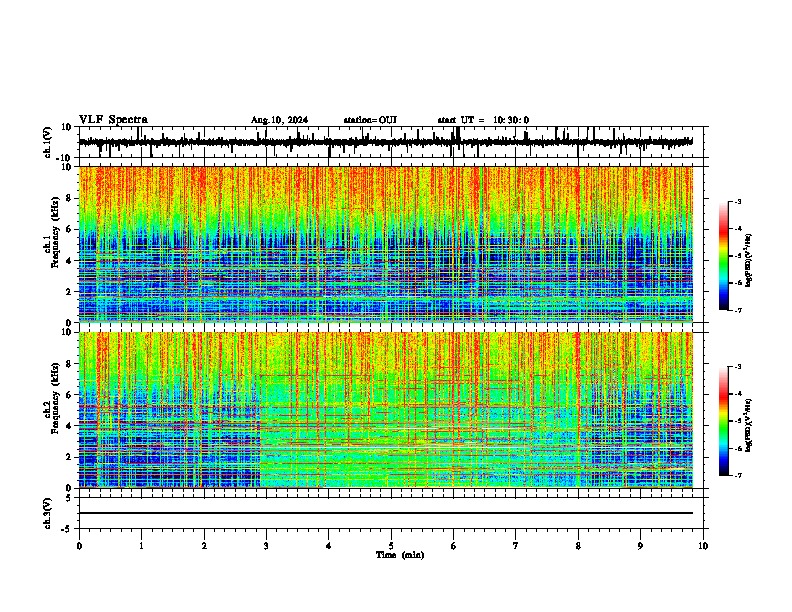Click the ch.2 color bar's log(PSD) label
Viewport: 792px width, 612px height.
pos(749,425)
